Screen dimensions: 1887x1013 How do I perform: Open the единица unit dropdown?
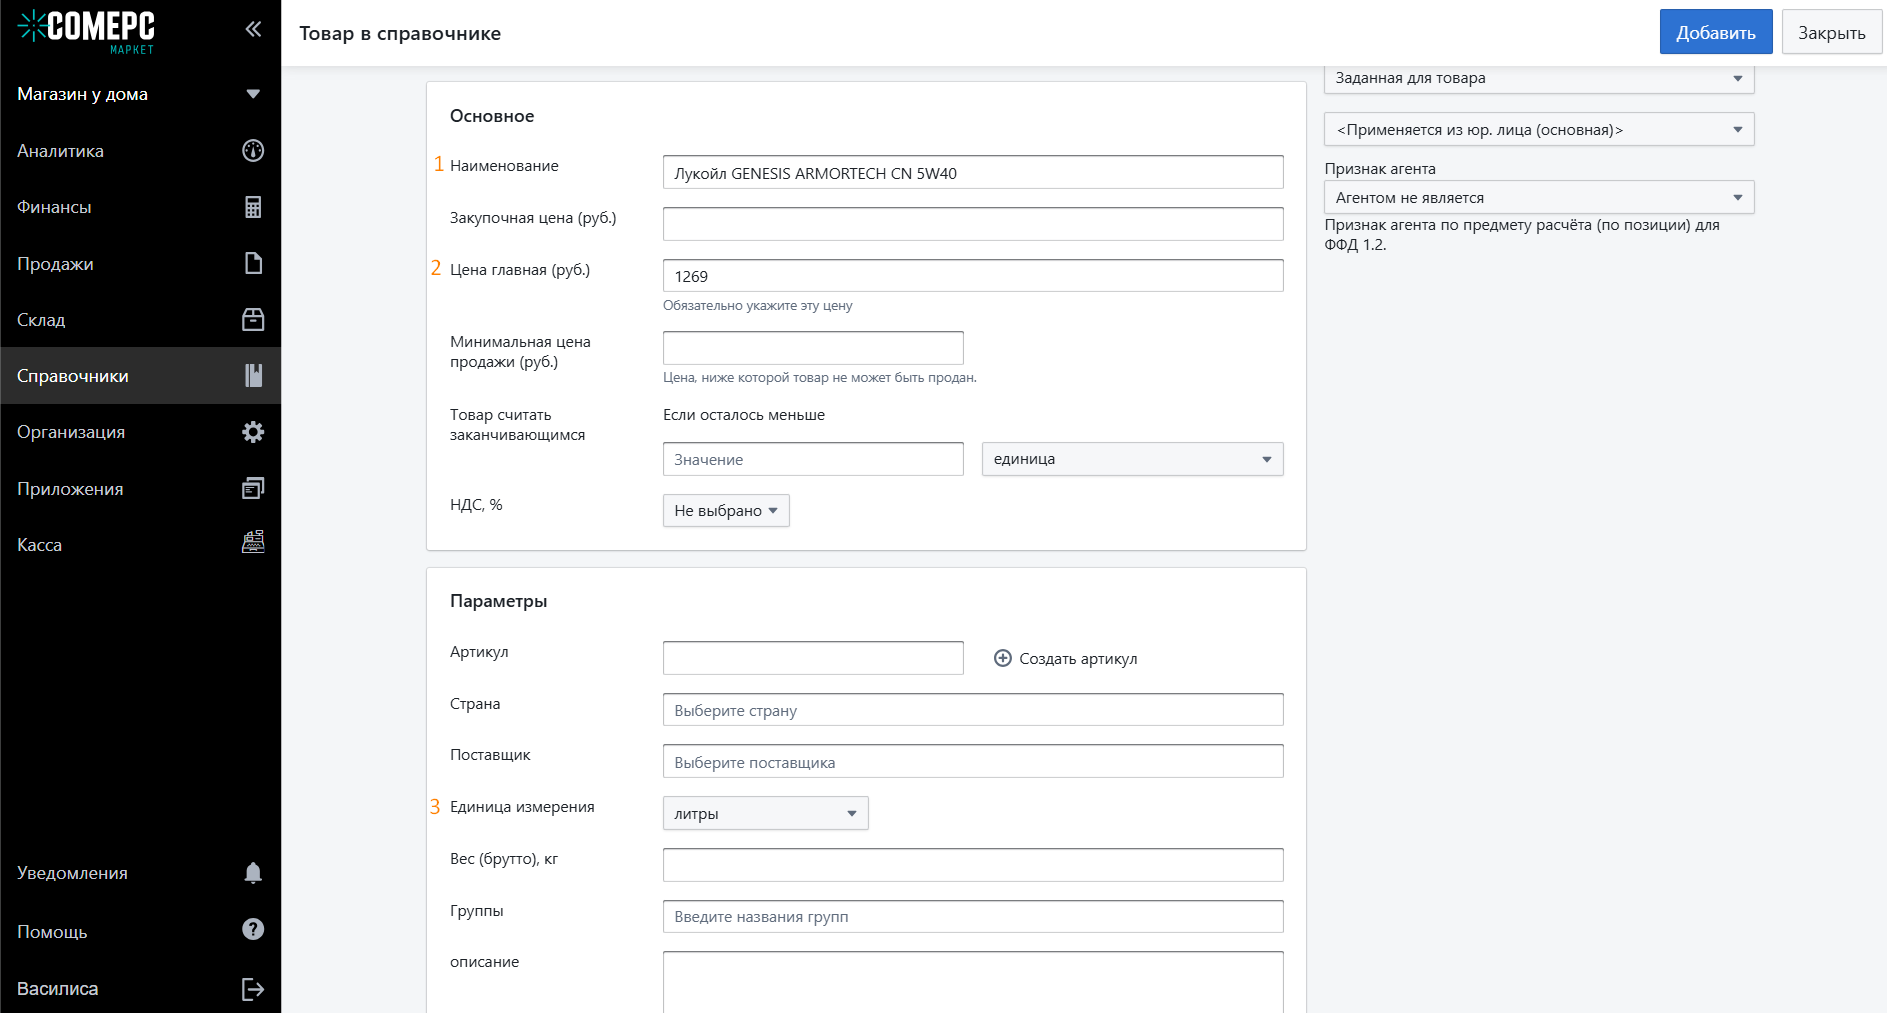[1132, 459]
